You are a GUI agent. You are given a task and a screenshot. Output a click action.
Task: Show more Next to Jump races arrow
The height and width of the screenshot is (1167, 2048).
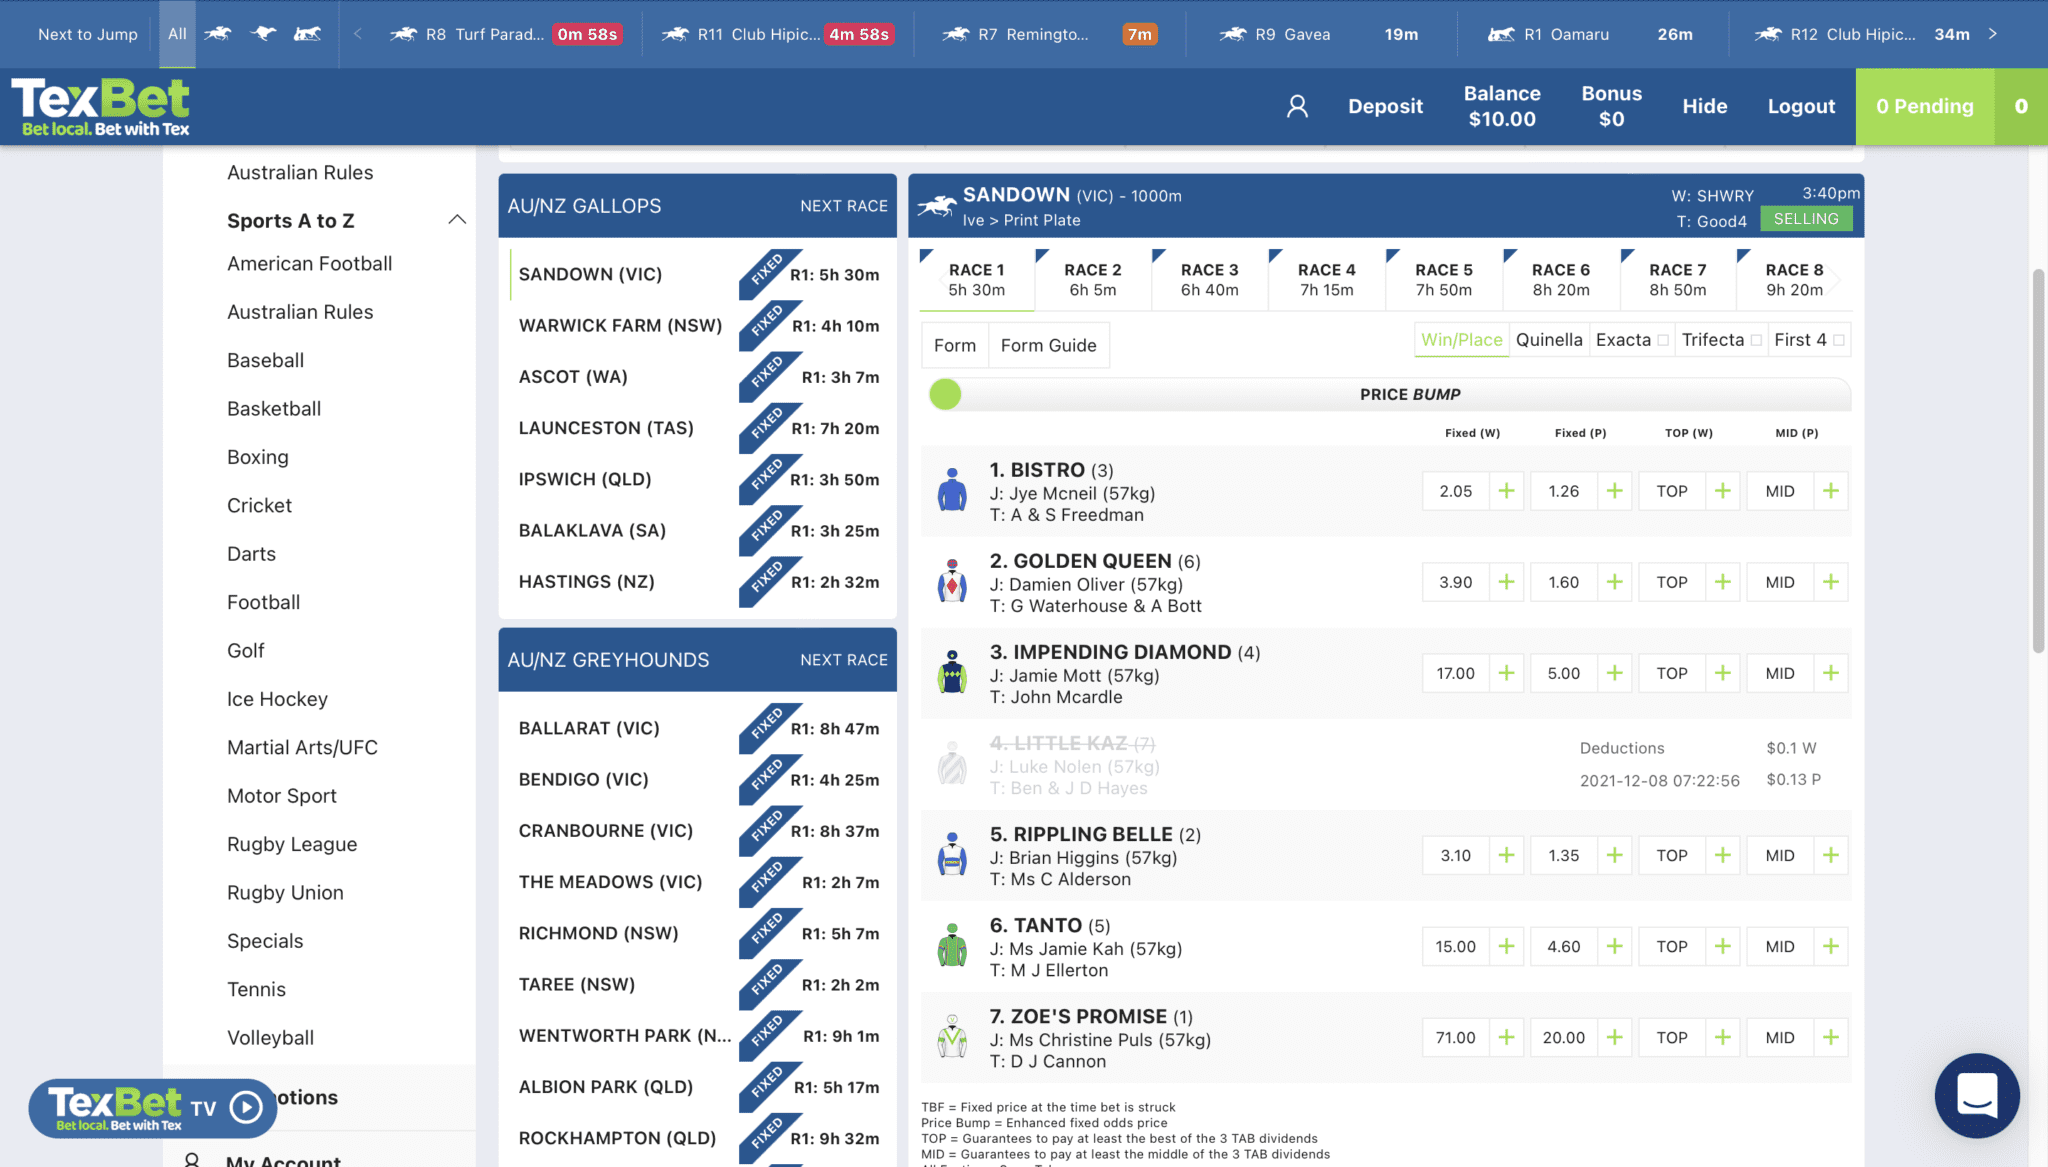tap(1993, 34)
